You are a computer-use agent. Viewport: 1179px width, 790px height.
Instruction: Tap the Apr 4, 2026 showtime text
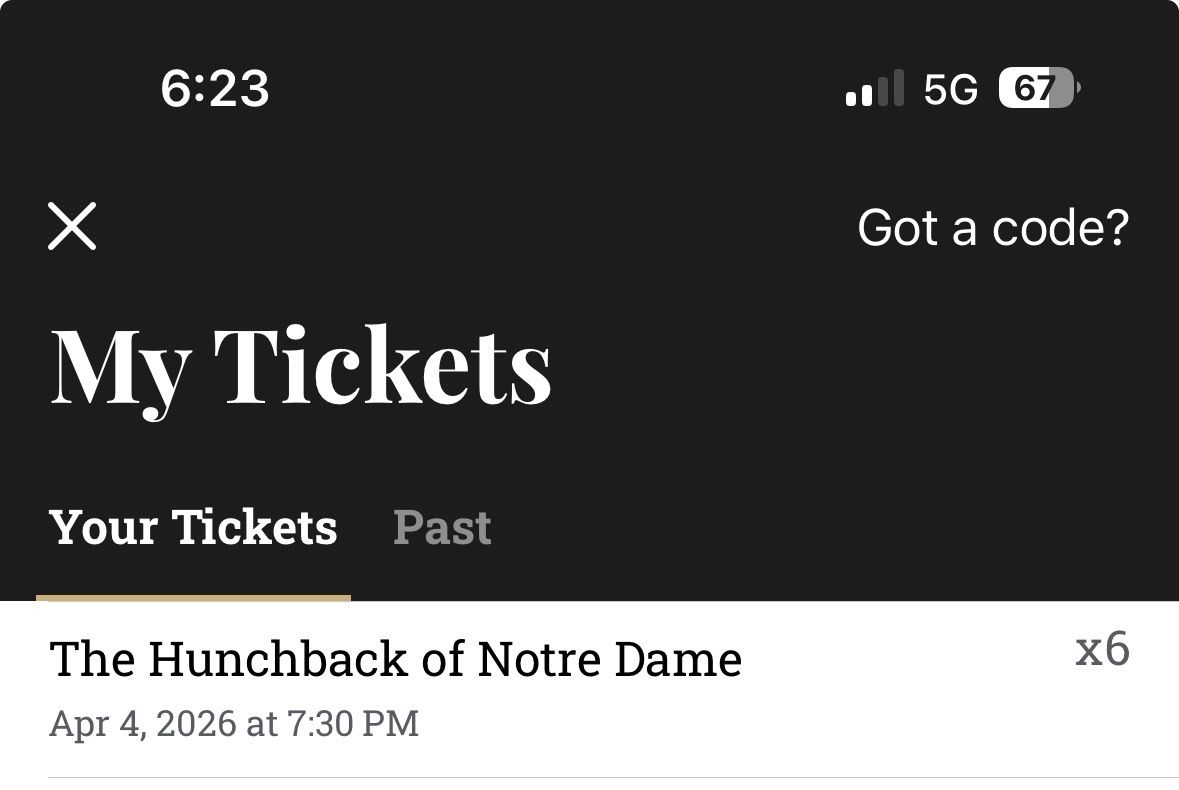pos(234,723)
